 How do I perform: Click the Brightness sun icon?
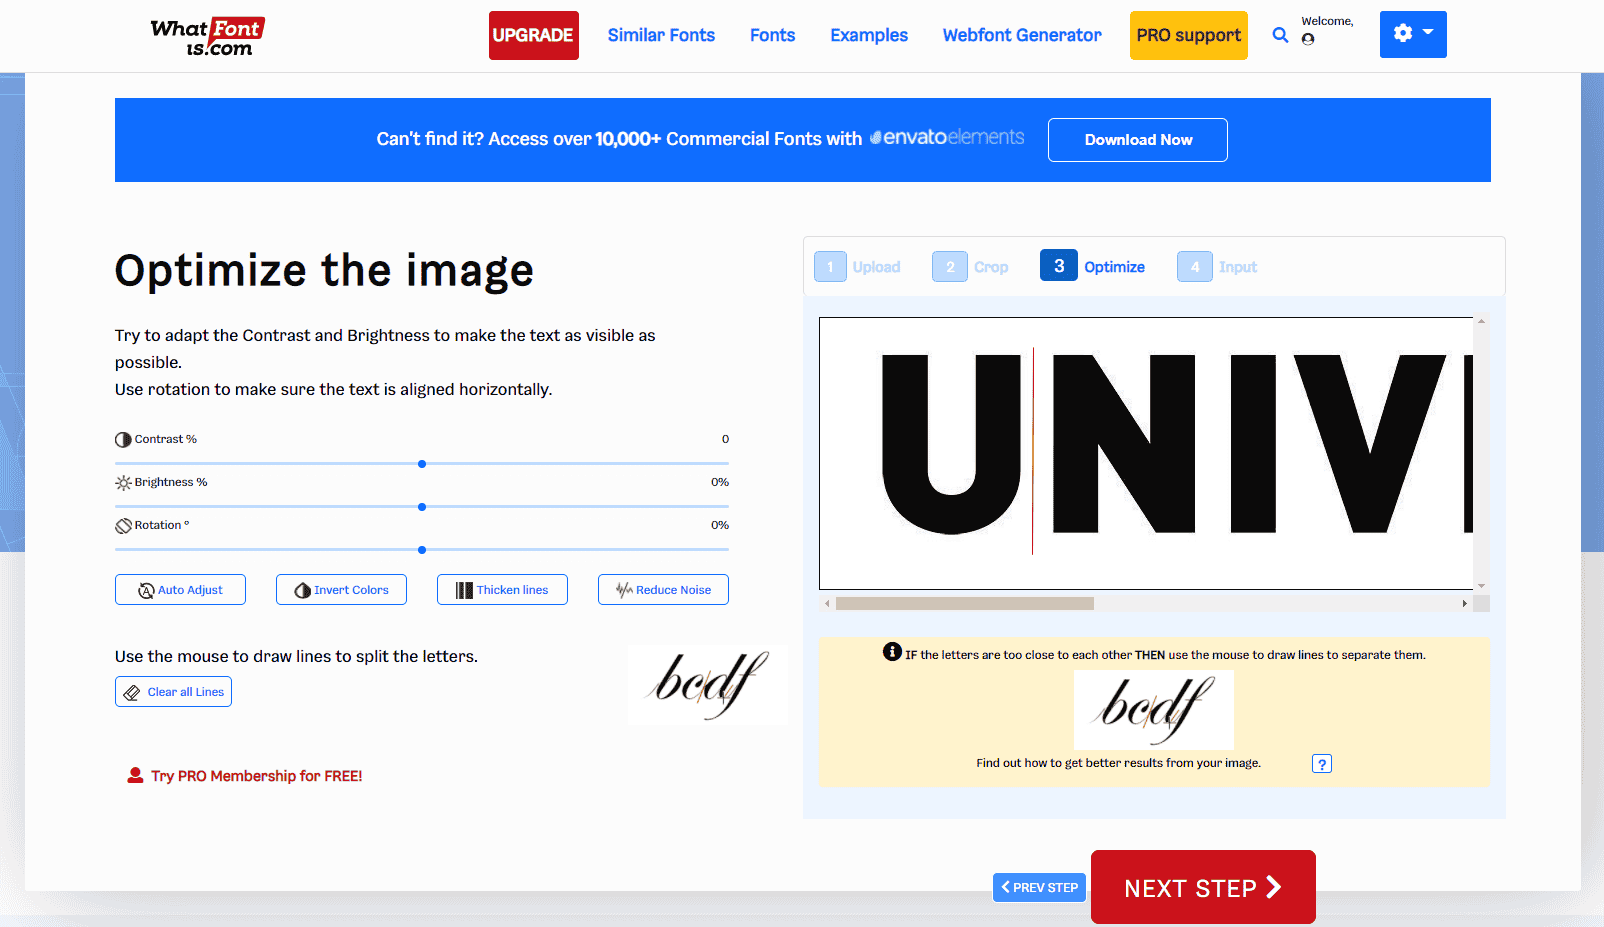coord(123,482)
